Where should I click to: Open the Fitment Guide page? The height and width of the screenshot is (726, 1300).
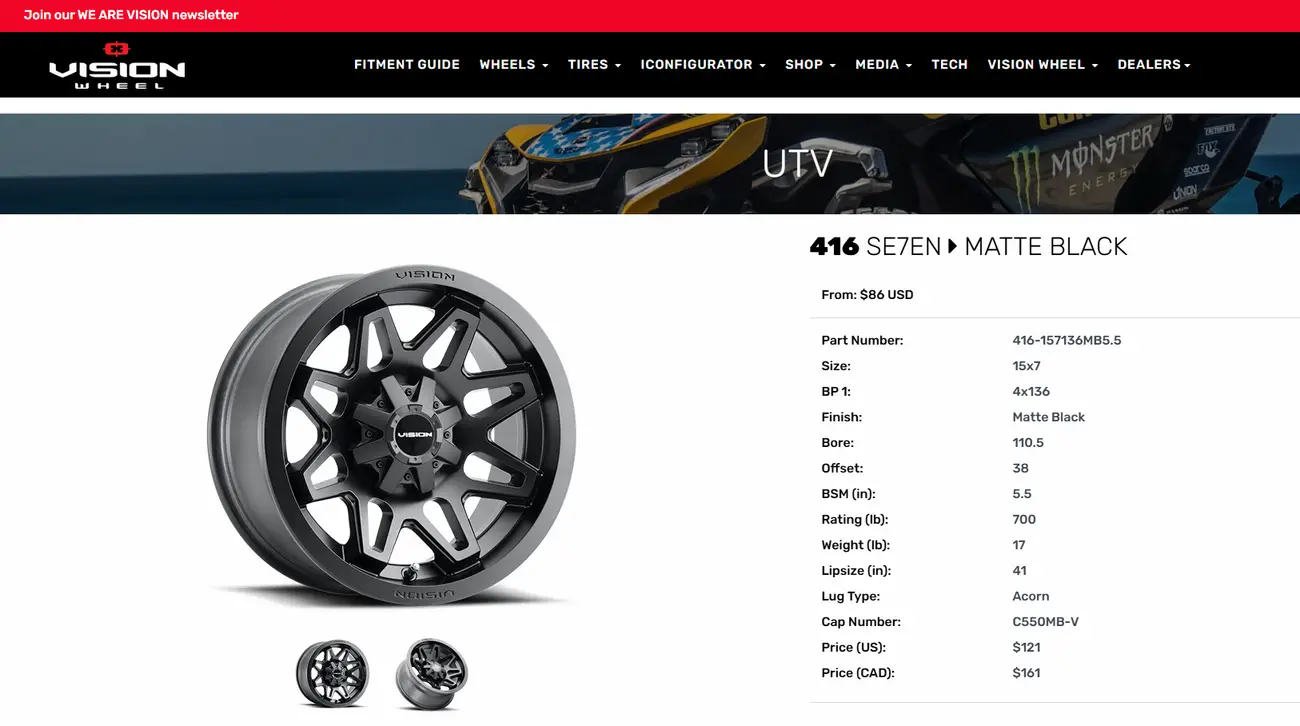407,64
